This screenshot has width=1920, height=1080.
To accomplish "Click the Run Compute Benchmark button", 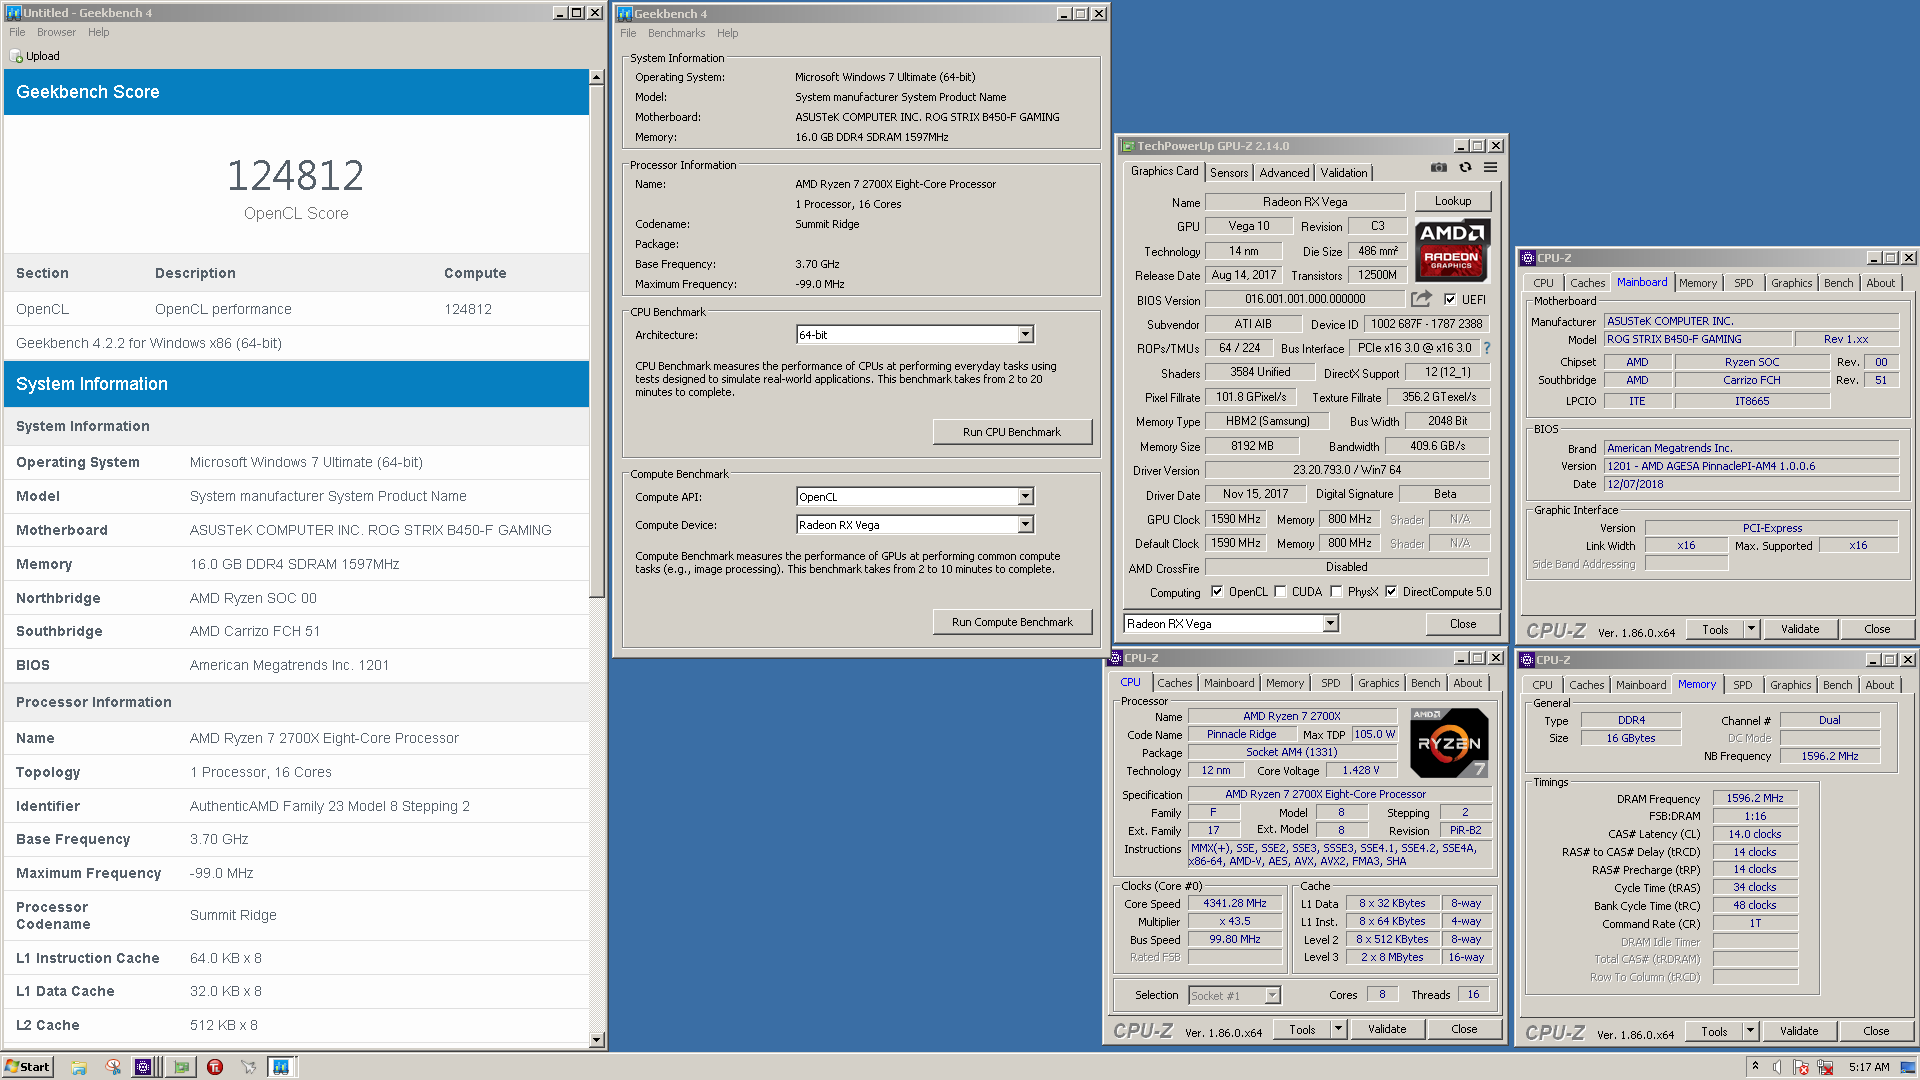I will pos(1012,622).
